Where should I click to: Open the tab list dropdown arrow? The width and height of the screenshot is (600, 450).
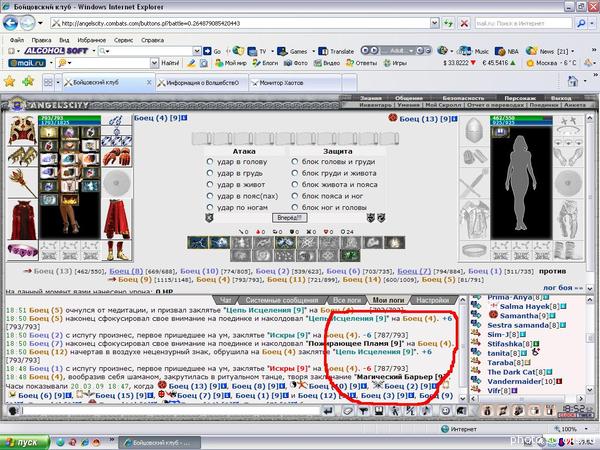[58, 82]
